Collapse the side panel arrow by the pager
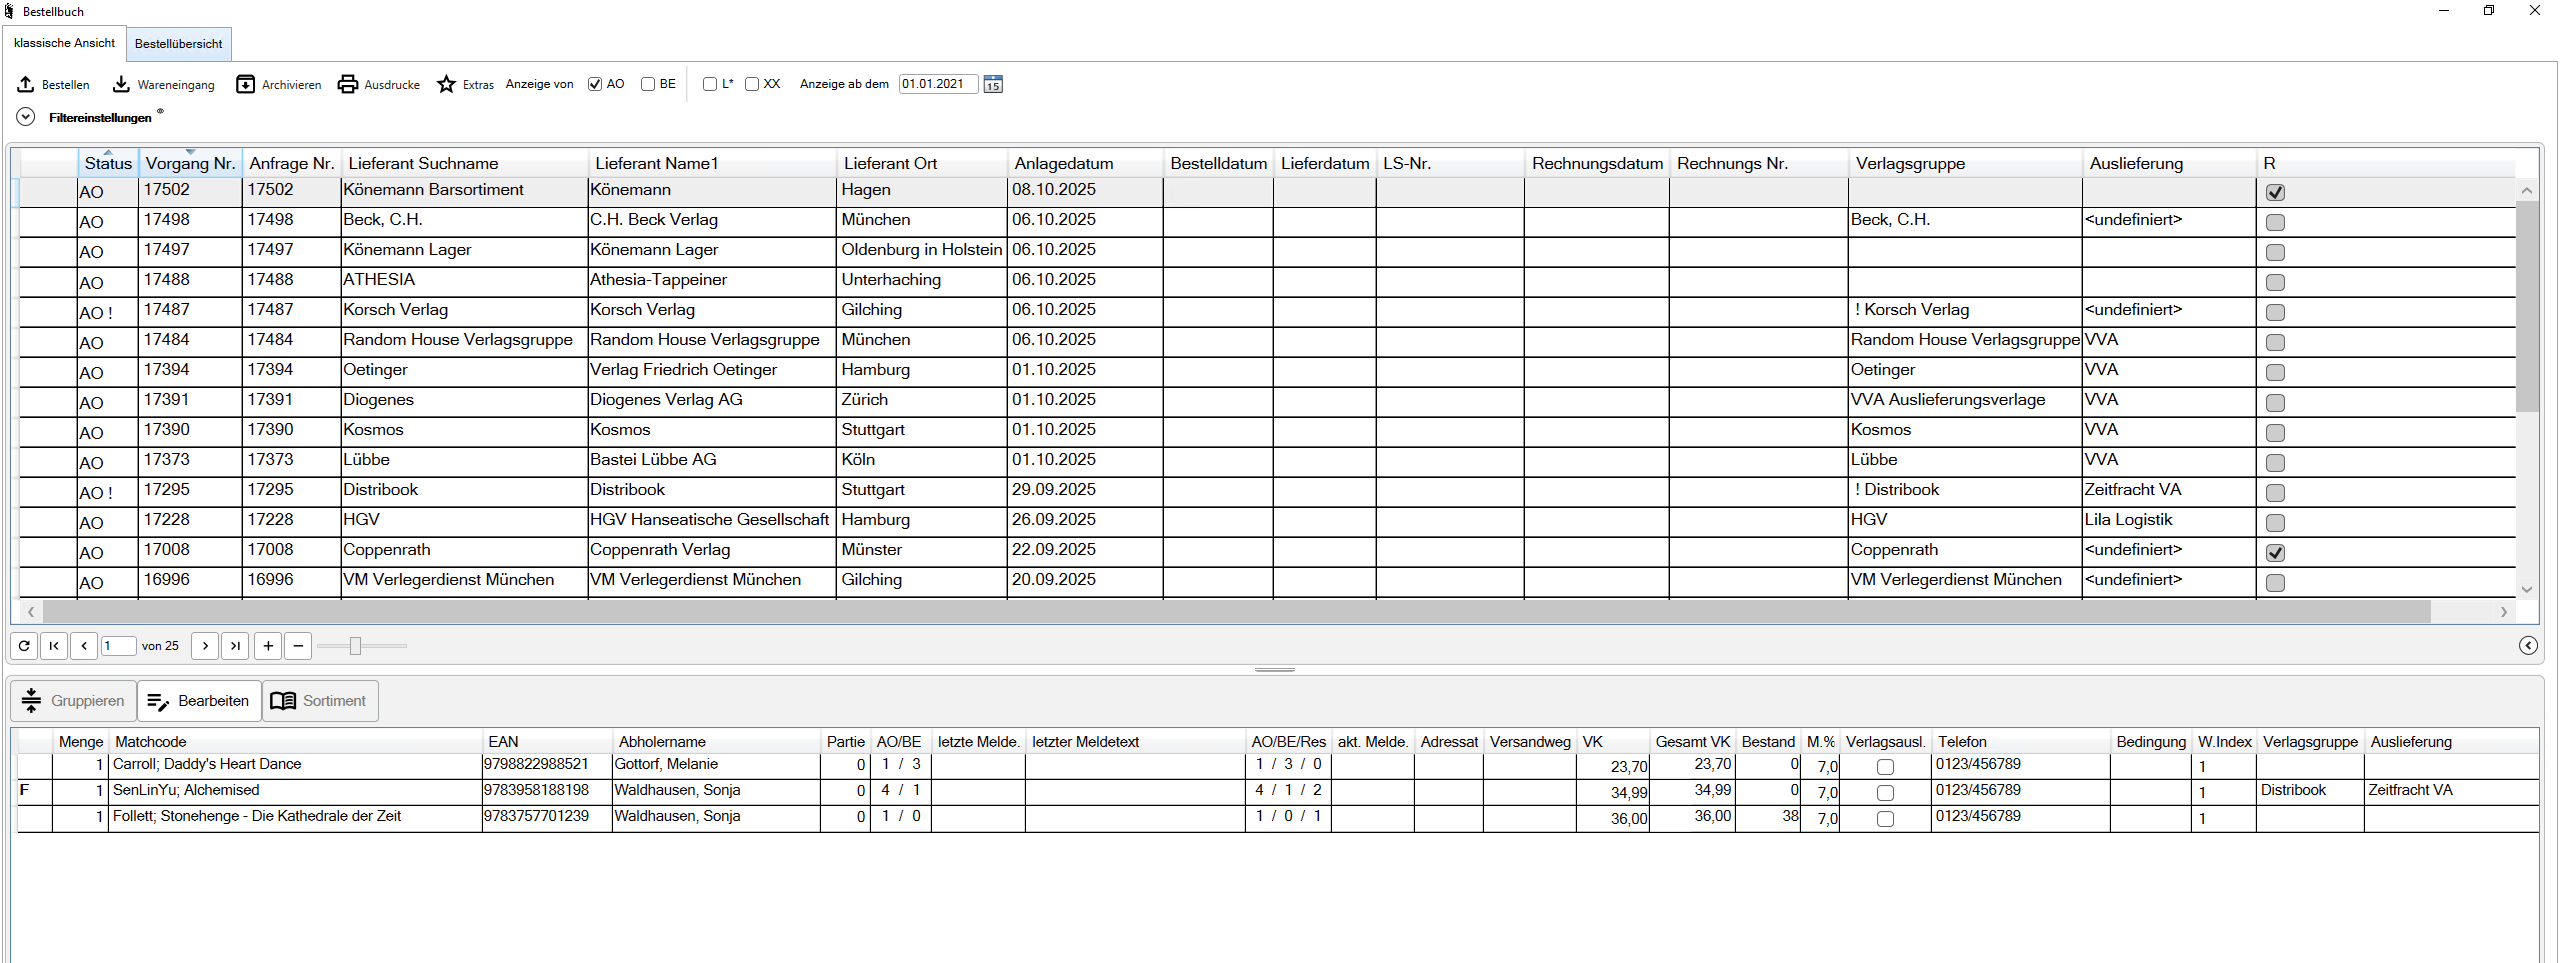Viewport: 2560px width, 963px height. point(2528,646)
